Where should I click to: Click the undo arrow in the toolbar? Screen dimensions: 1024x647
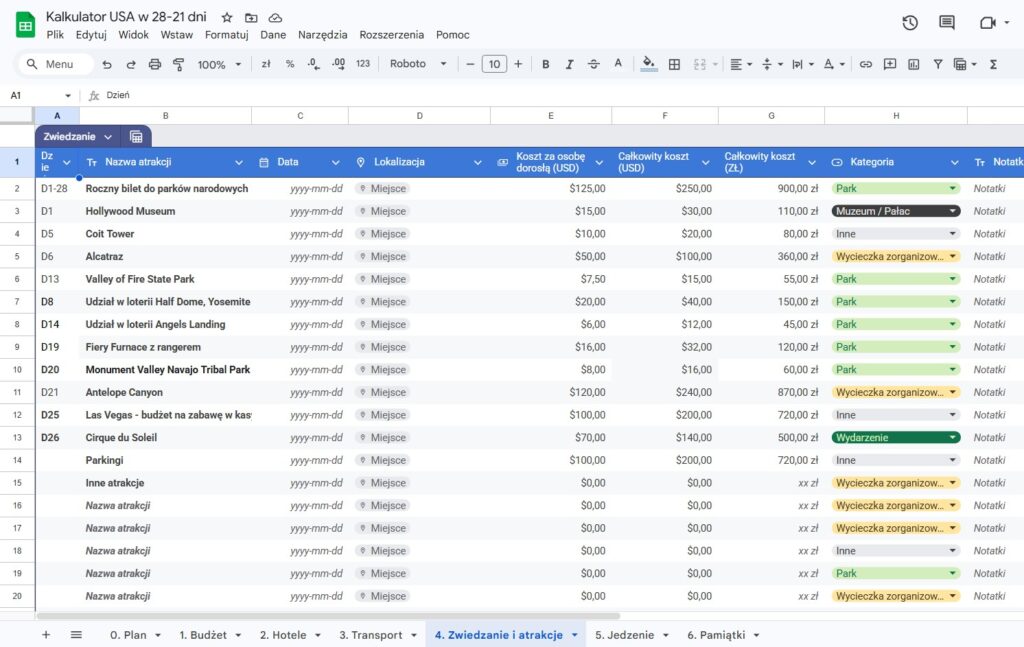point(107,64)
